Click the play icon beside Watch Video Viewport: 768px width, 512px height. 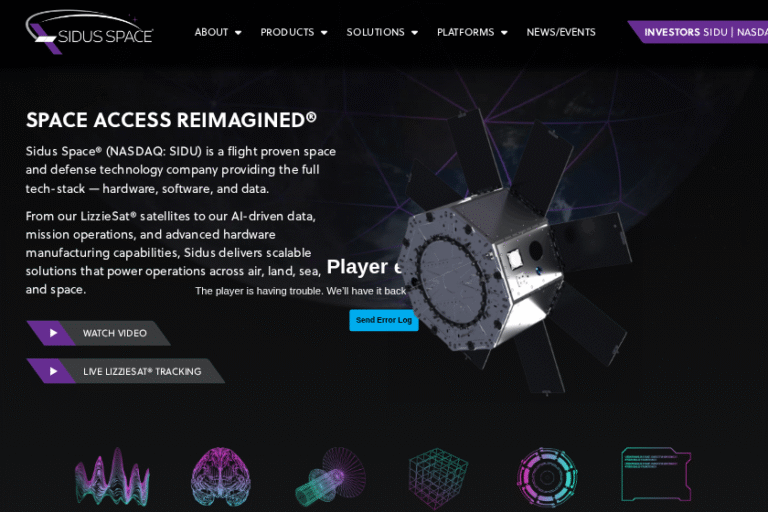click(53, 333)
